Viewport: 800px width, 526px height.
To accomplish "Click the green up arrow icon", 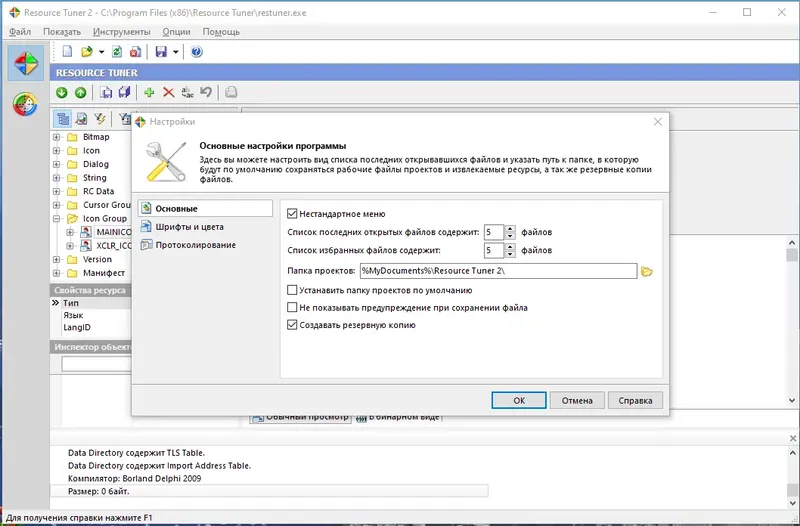I will click(81, 92).
